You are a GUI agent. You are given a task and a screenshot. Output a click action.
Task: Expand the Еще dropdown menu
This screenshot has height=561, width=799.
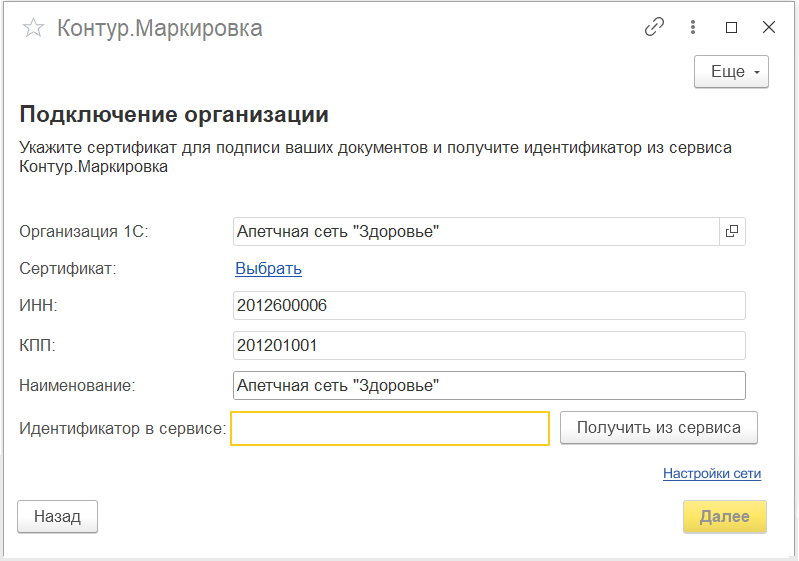tap(731, 72)
